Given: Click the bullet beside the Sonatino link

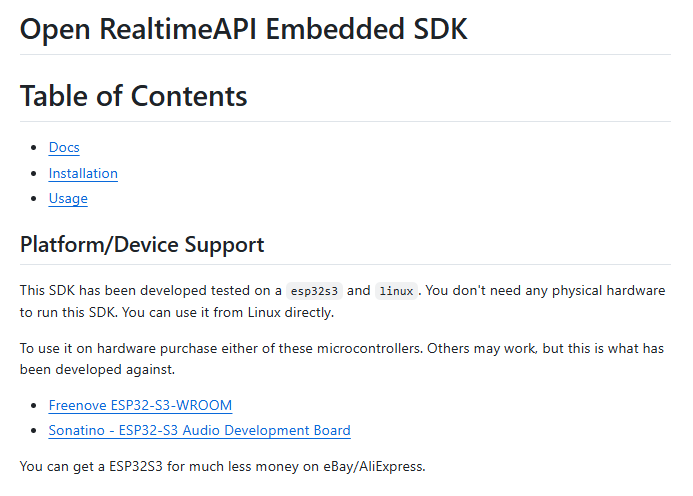Looking at the screenshot, I should (x=34, y=431).
